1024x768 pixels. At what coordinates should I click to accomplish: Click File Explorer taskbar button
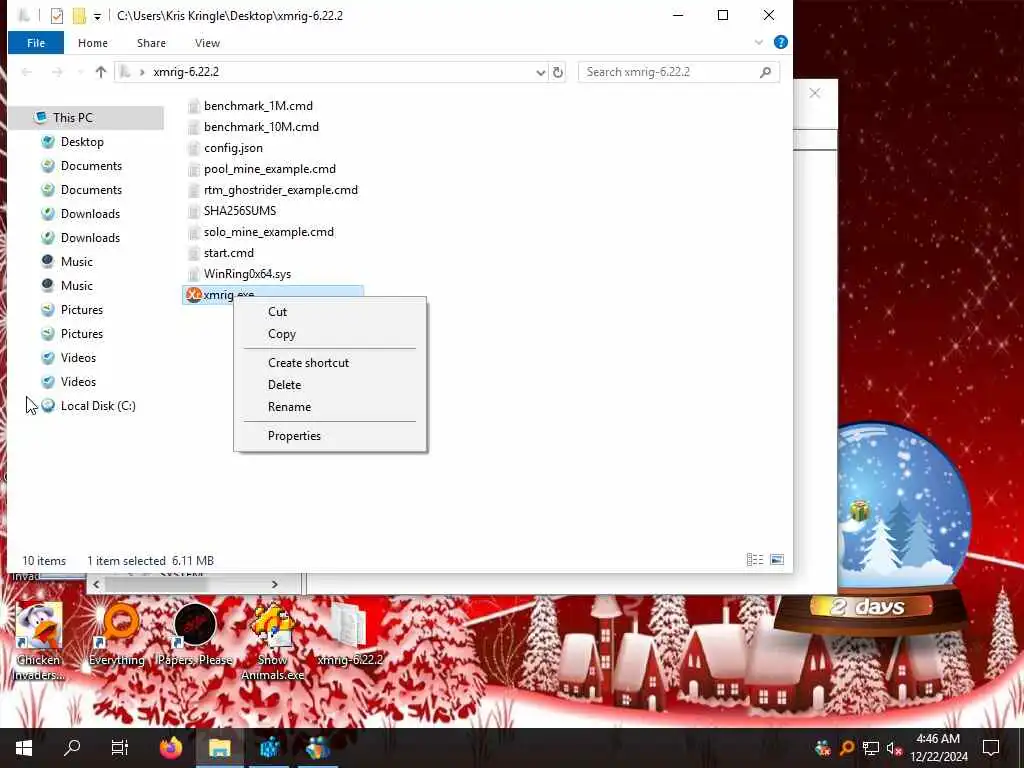point(220,748)
